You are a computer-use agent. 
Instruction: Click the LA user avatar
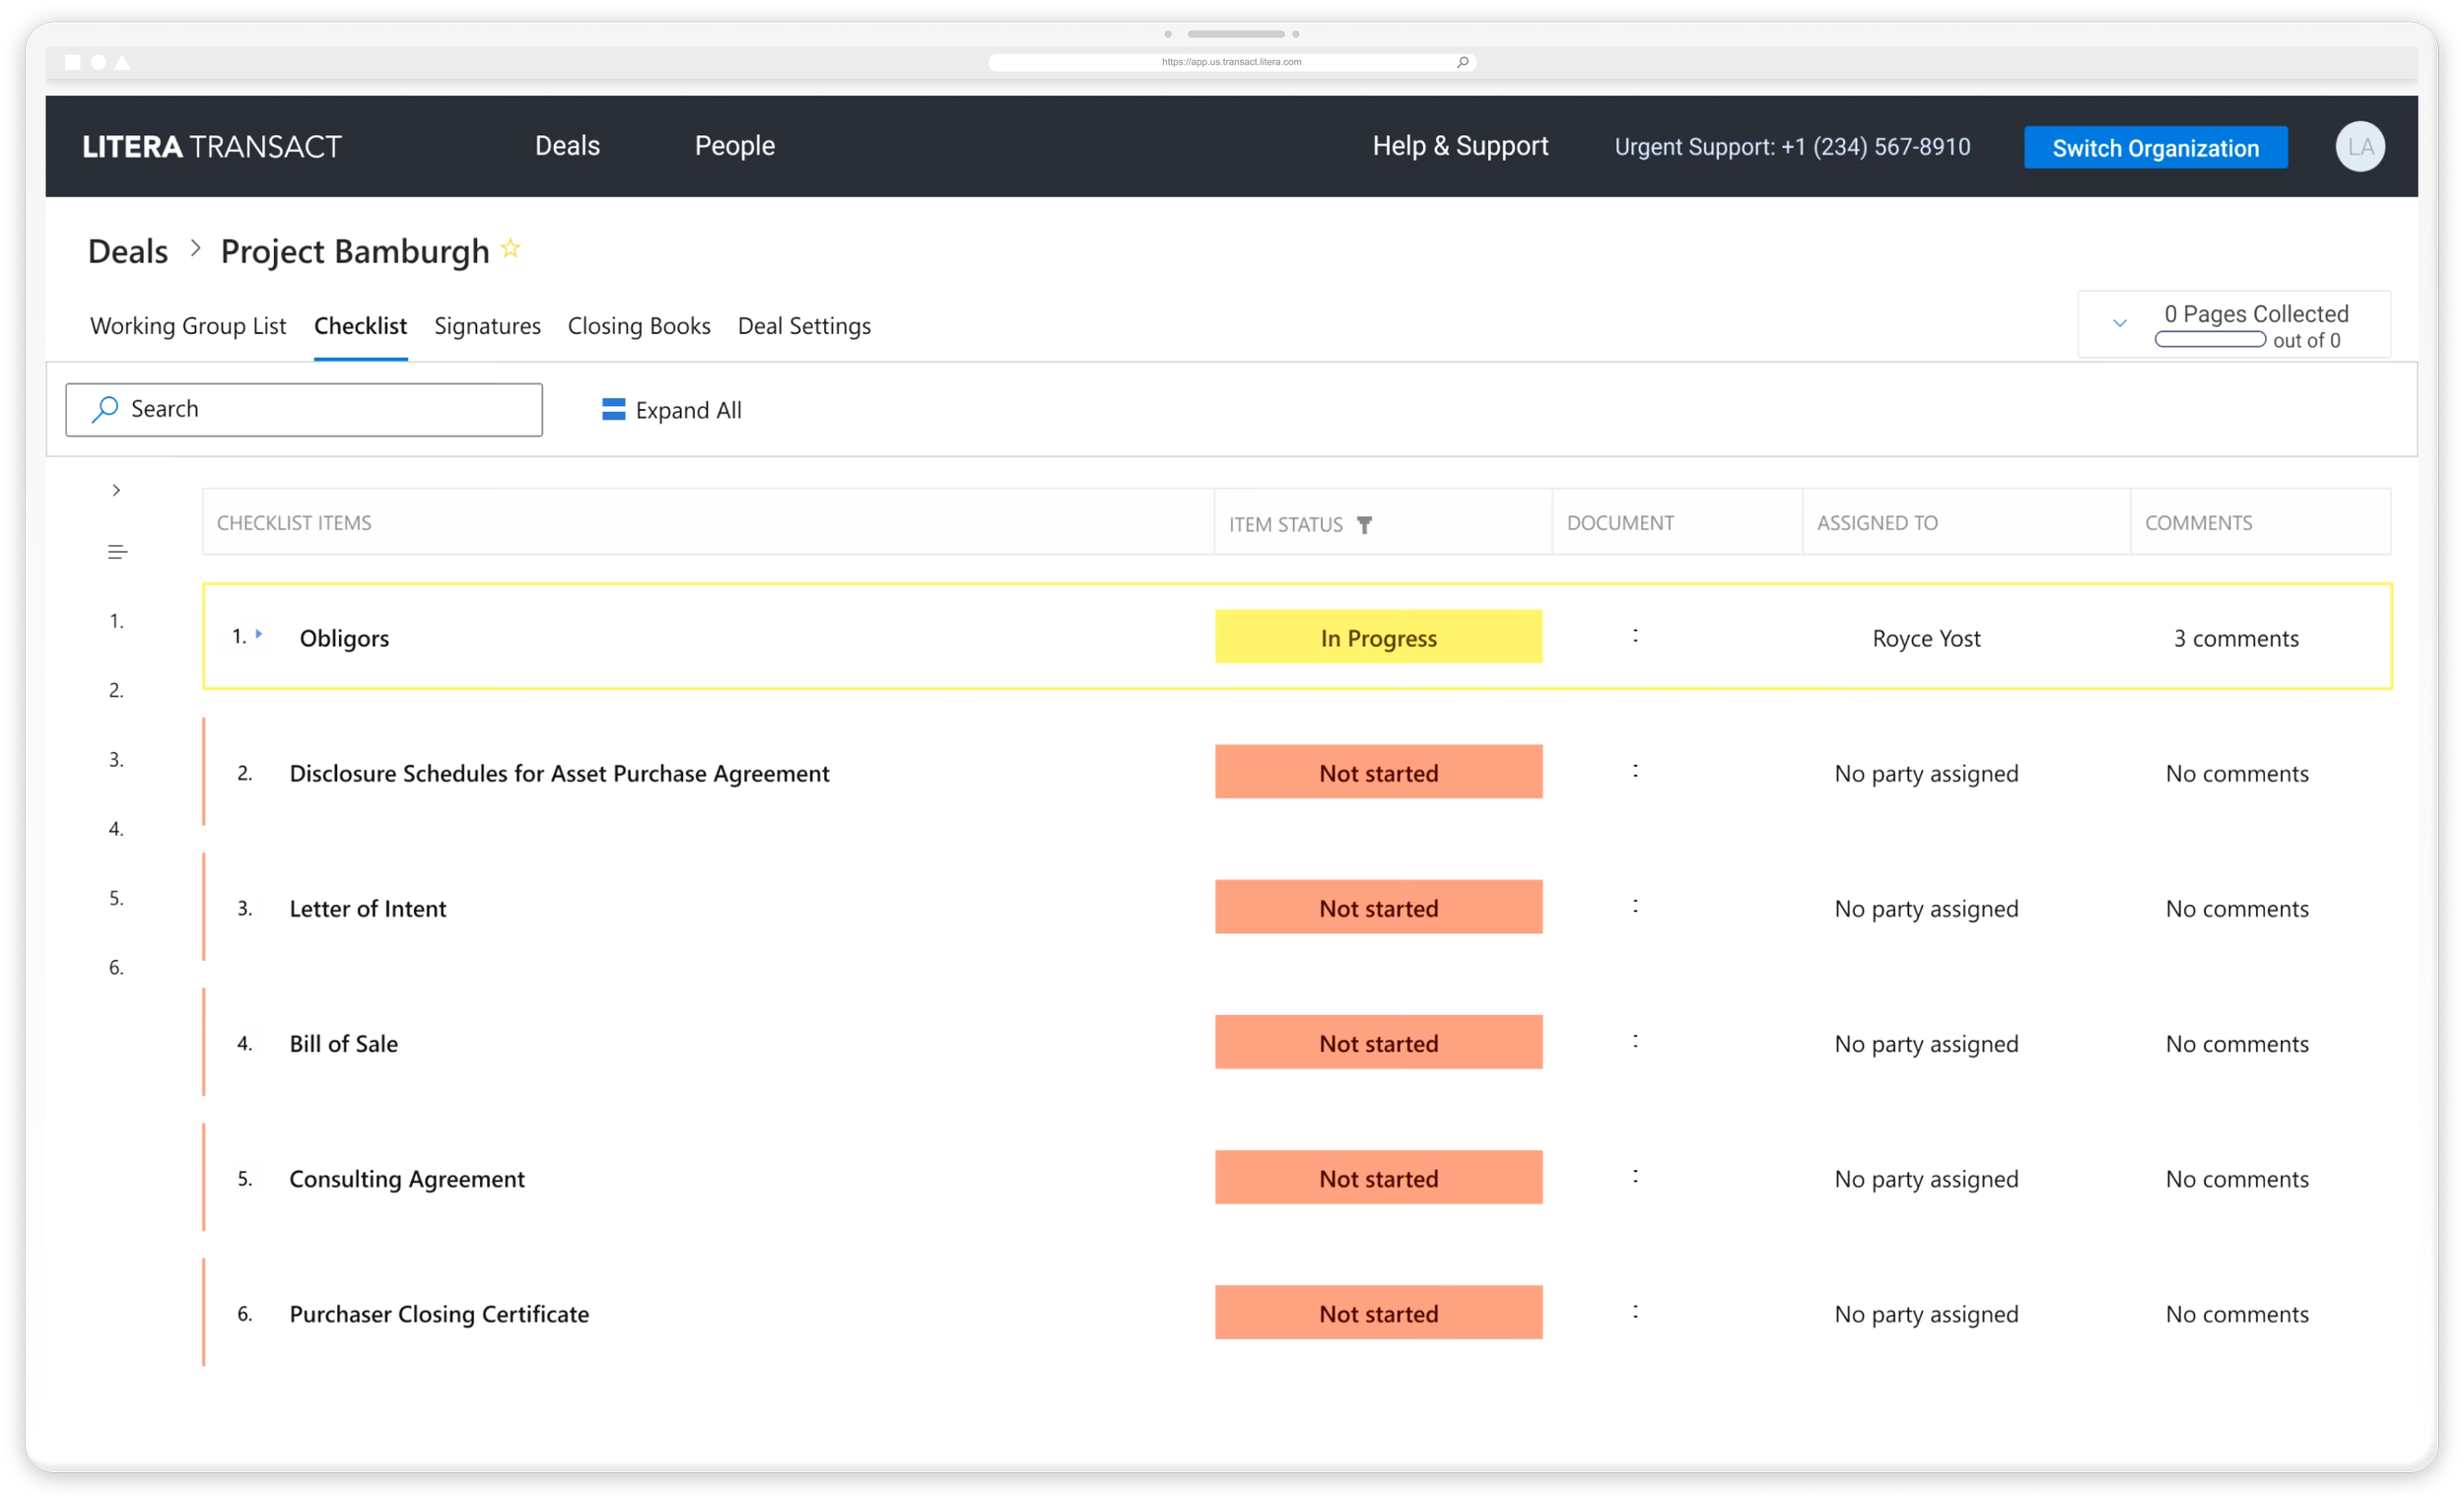coord(2359,147)
